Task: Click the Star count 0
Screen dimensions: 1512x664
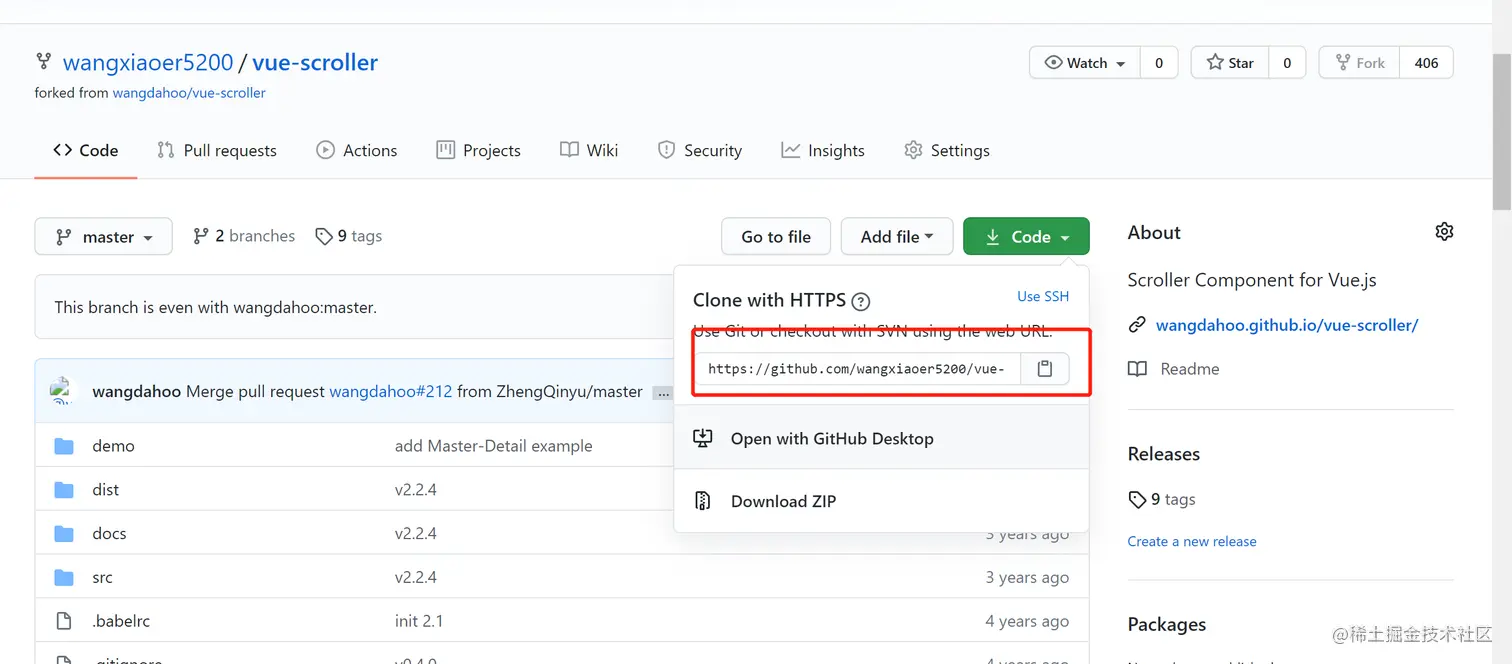Action: point(1287,63)
